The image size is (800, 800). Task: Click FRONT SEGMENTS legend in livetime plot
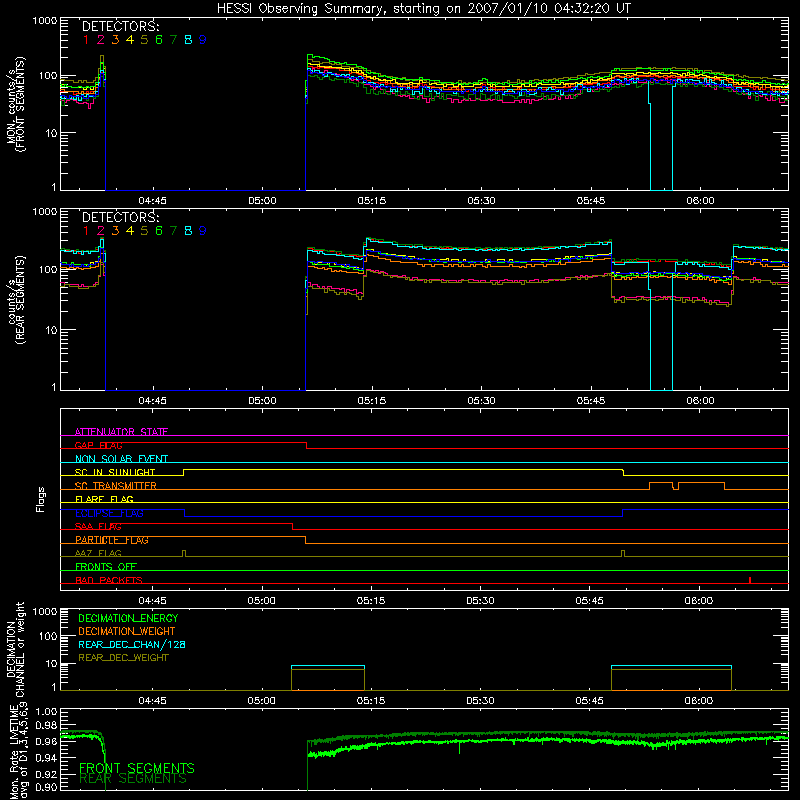click(x=137, y=768)
